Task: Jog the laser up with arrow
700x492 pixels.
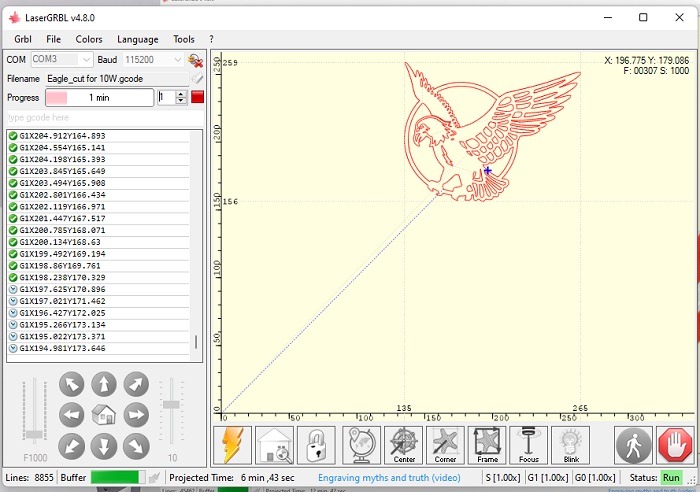Action: [x=104, y=384]
